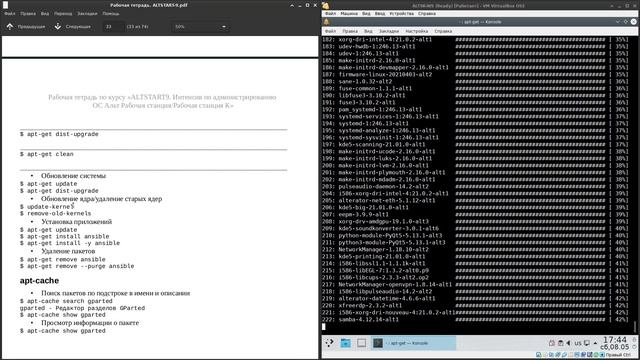Image resolution: width=640 pixels, height=360 pixels.
Task: Open Файл menu in PDF viewer
Action: [10, 13]
